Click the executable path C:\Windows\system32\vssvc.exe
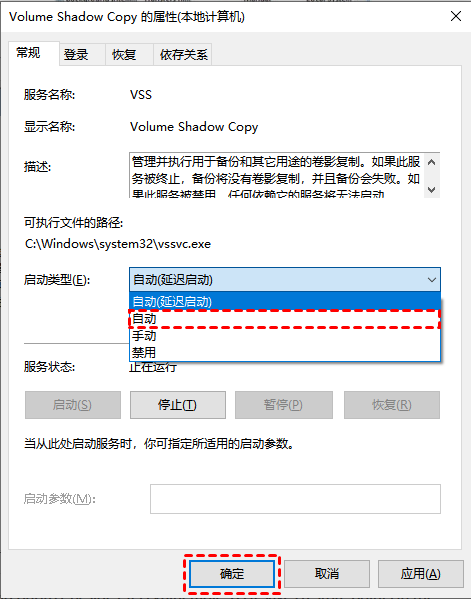The height and width of the screenshot is (599, 471). click(118, 244)
